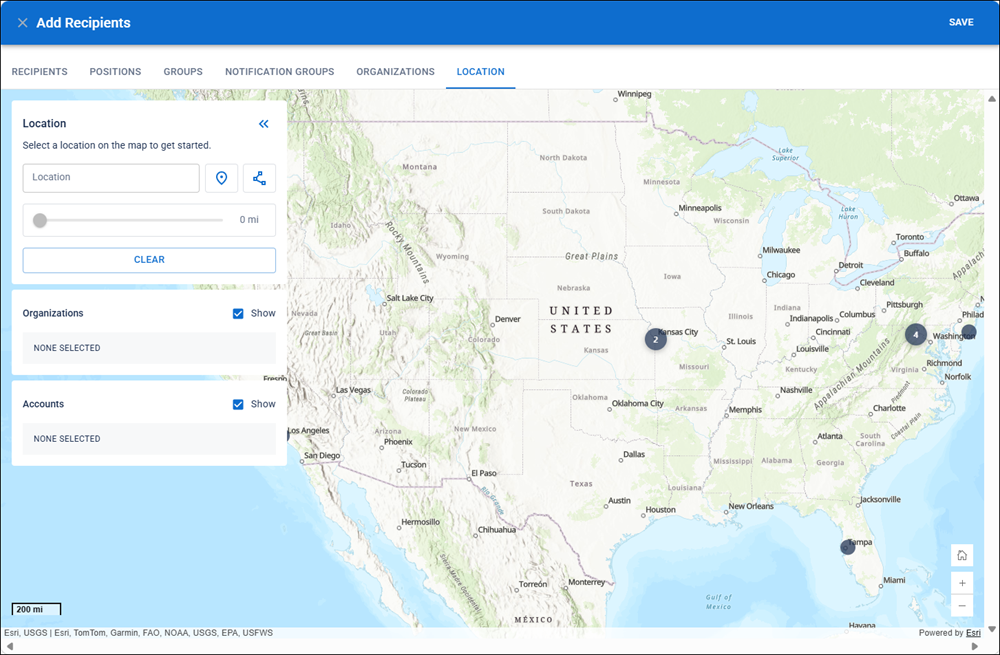
Task: Click the 200 mi scale bar
Action: [x=36, y=609]
